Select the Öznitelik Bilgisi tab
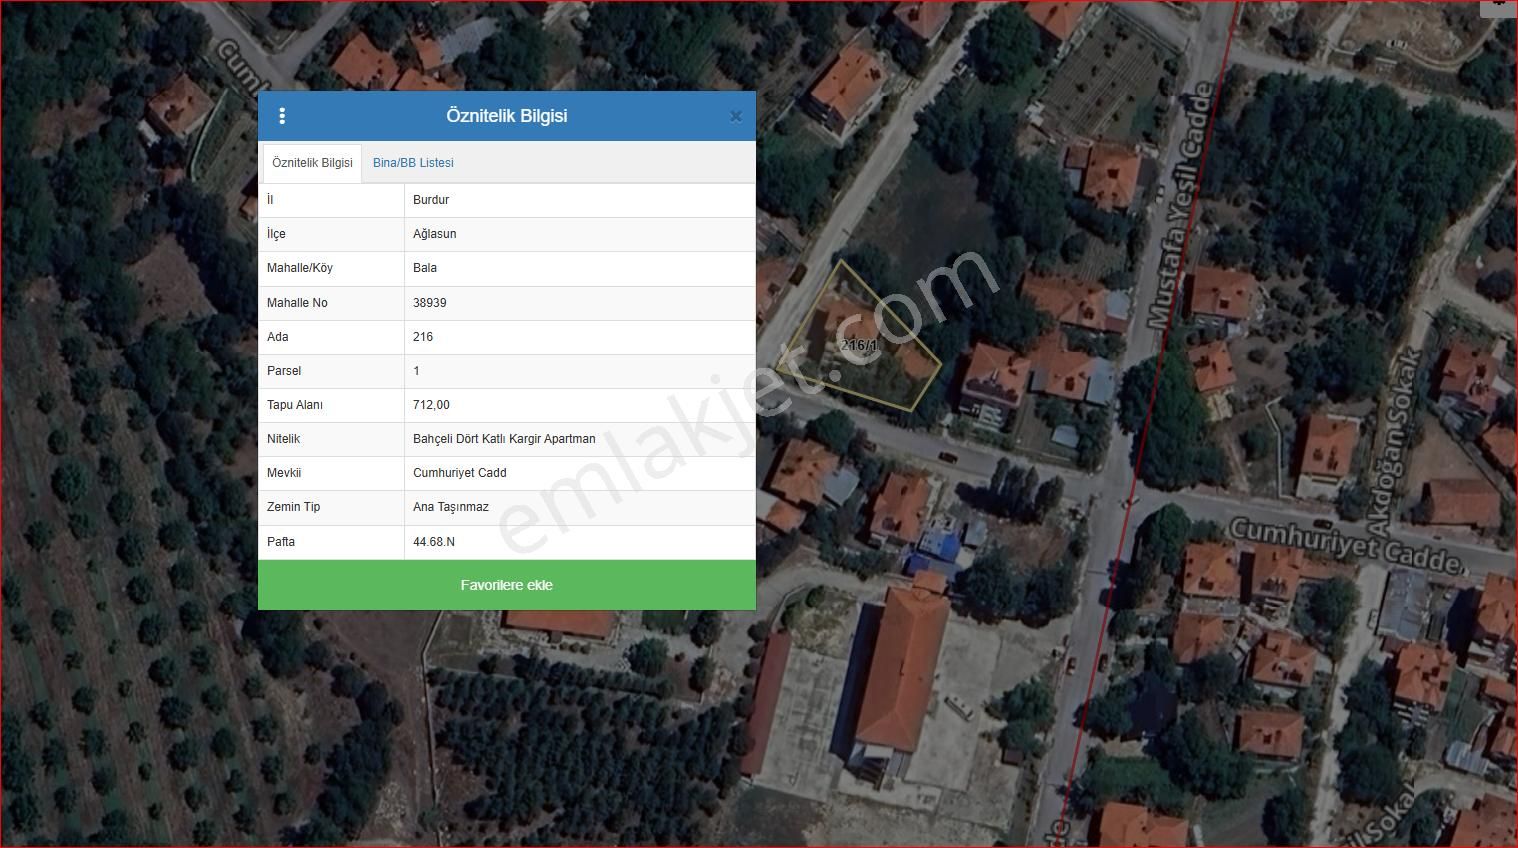 point(312,163)
